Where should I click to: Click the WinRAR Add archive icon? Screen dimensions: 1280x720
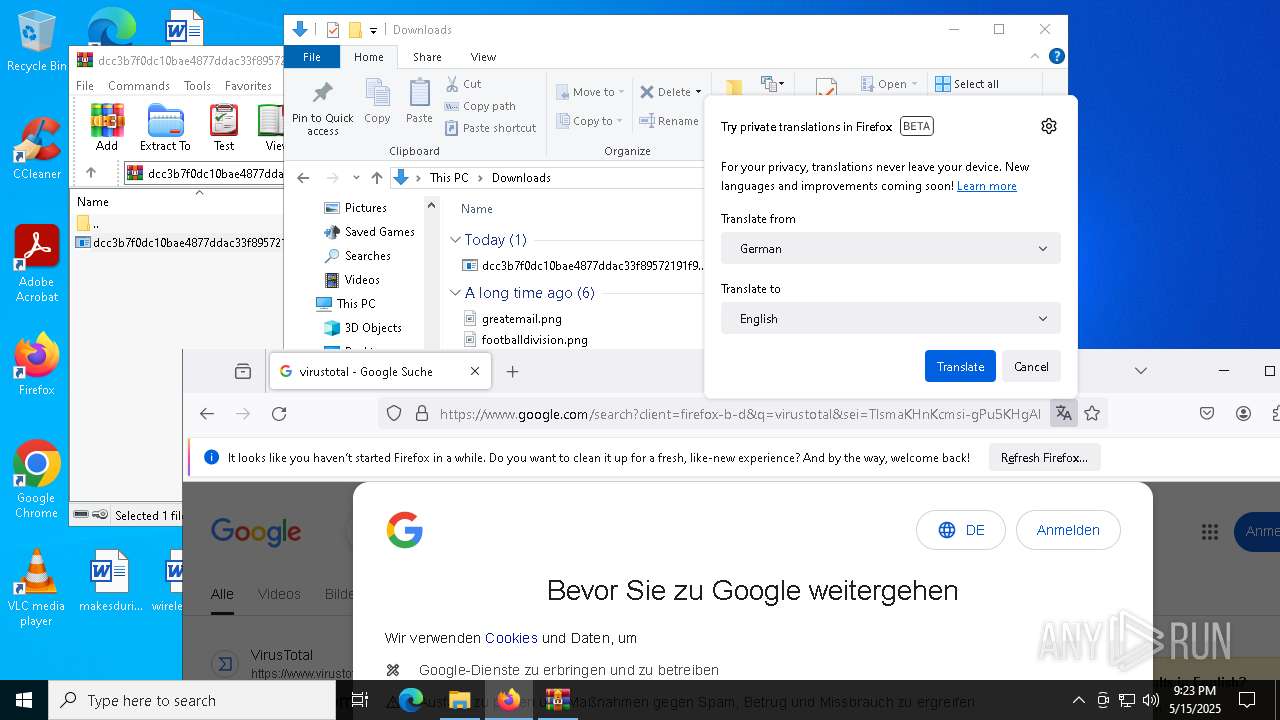click(x=107, y=127)
